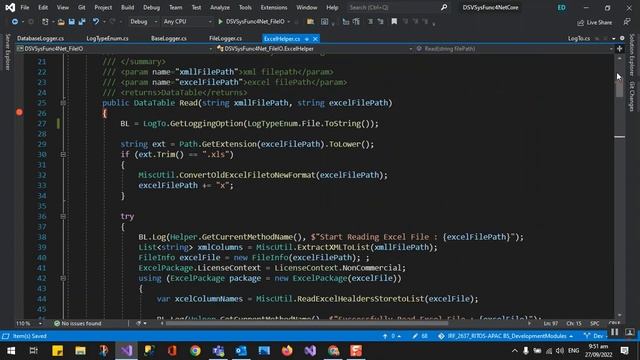
Task: Open Microsoft Teams from the taskbar
Action: coord(218,351)
